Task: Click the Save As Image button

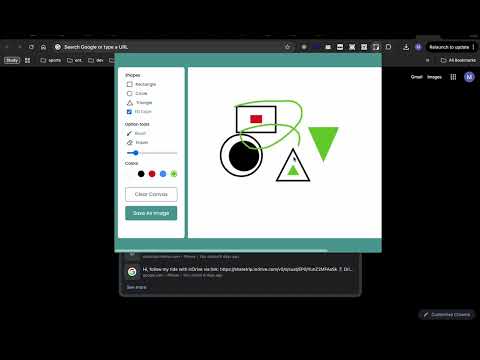Action: [x=151, y=213]
